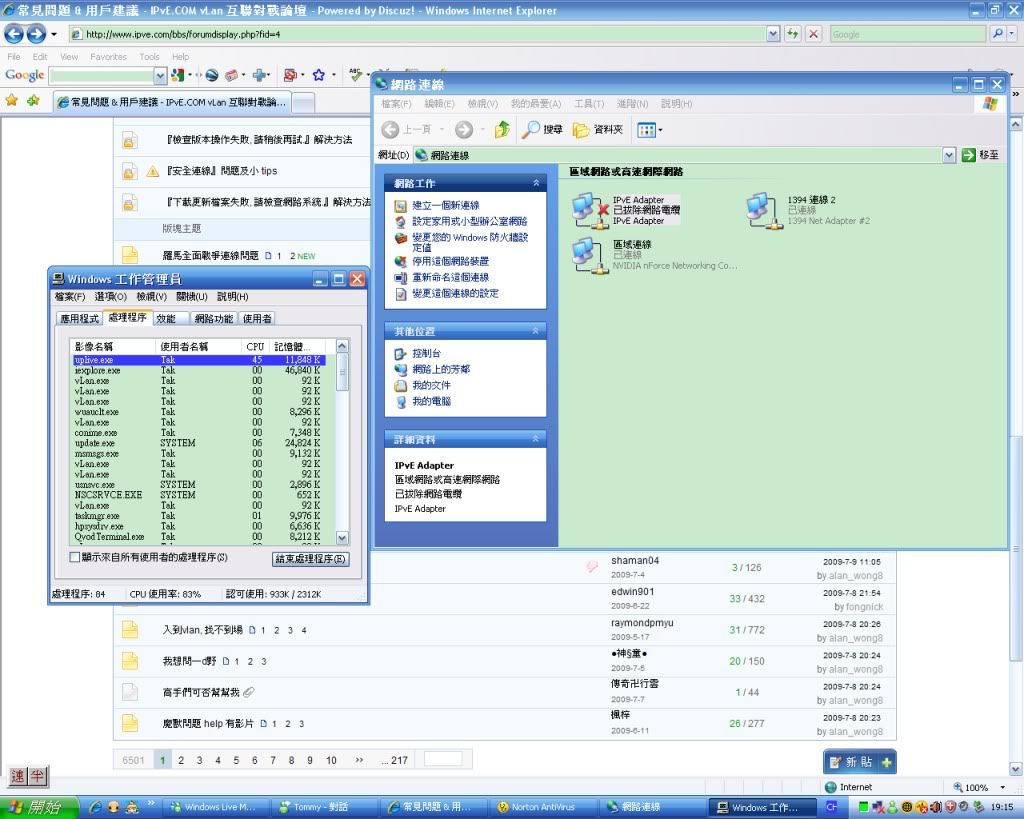This screenshot has width=1024, height=819.
Task: Click the 結束處理程序 button
Action: pos(310,559)
